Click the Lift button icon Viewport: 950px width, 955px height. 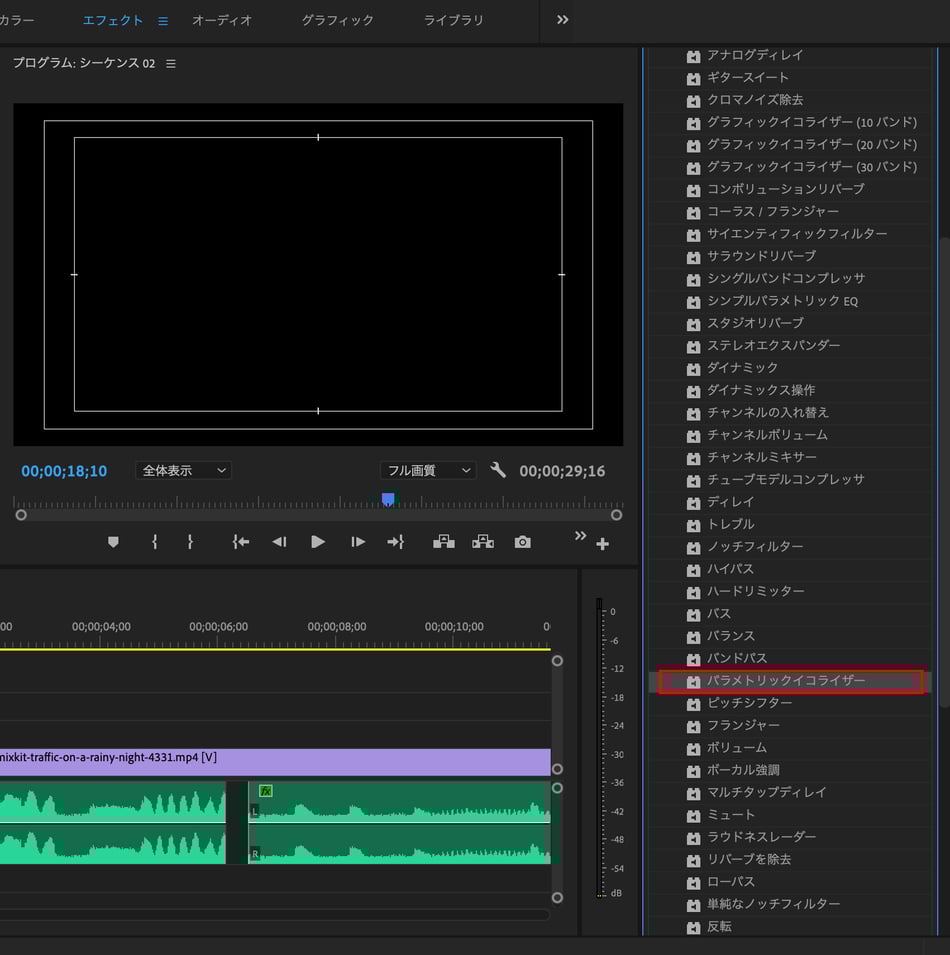coord(444,542)
